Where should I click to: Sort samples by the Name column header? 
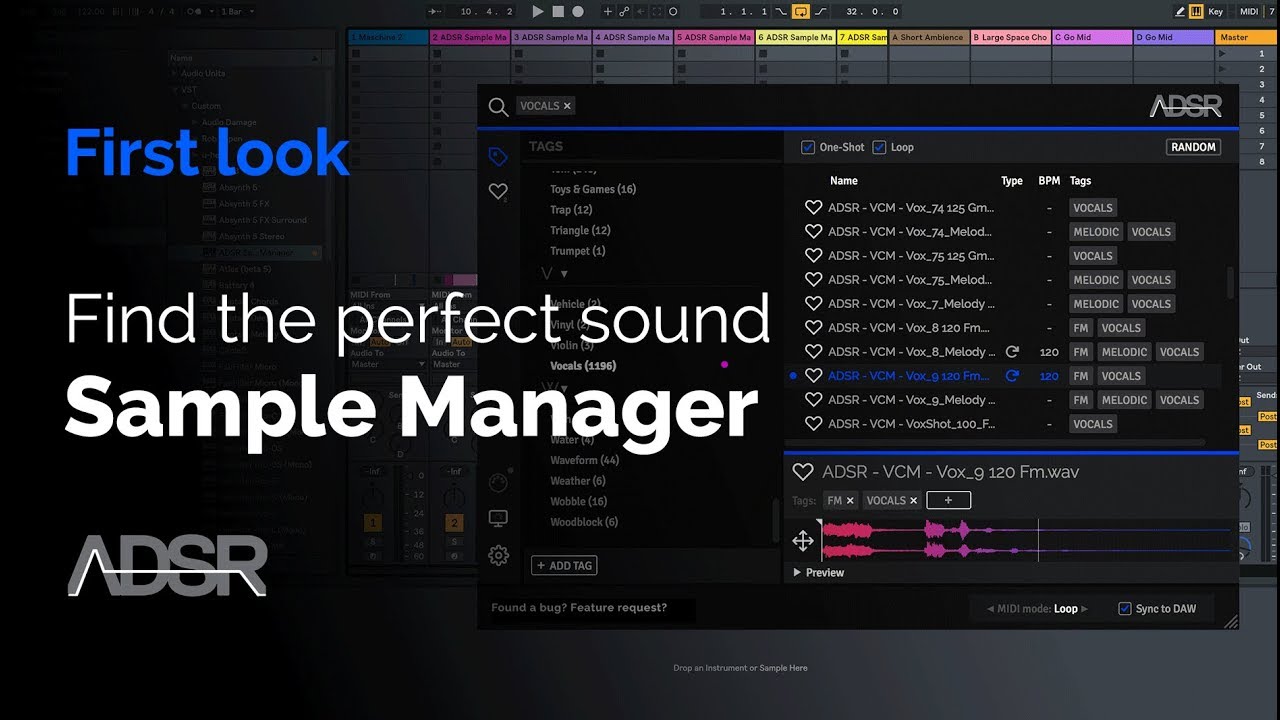[x=844, y=181]
